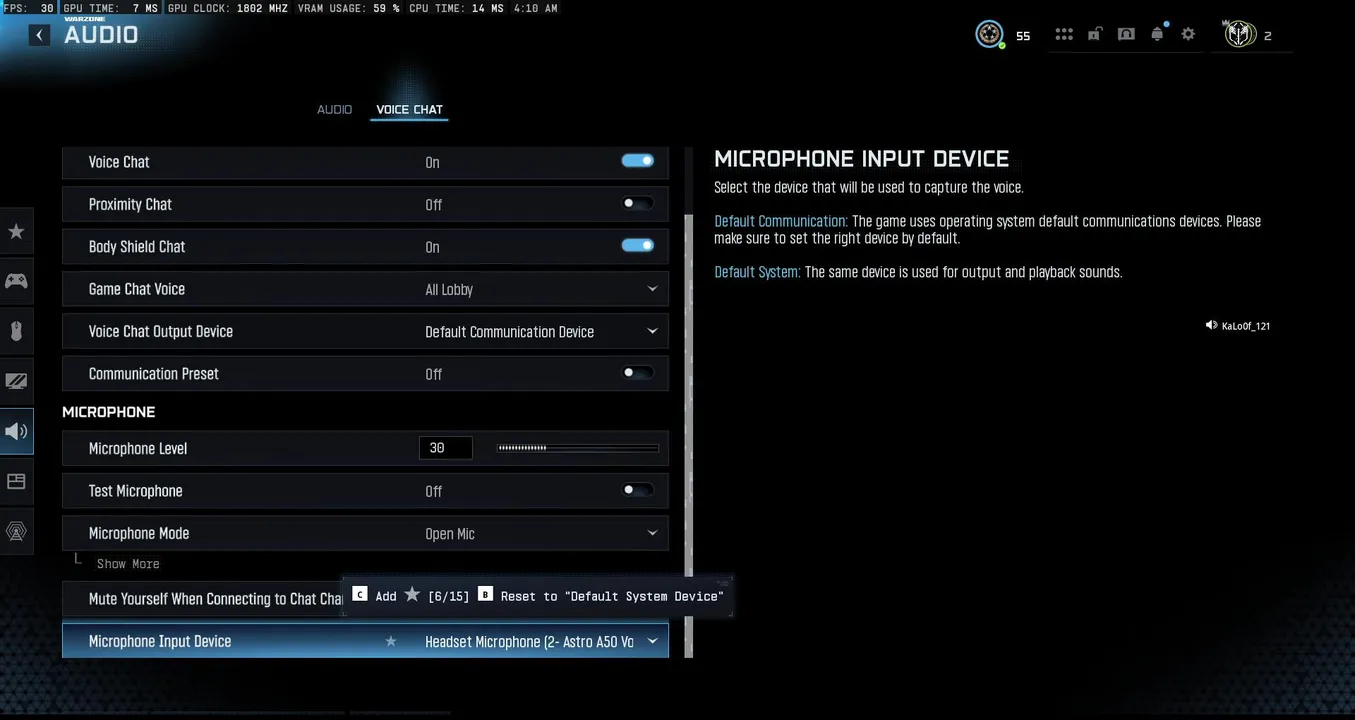Adjust the Microphone Level slider
Image resolution: width=1355 pixels, height=720 pixels.
tap(578, 448)
